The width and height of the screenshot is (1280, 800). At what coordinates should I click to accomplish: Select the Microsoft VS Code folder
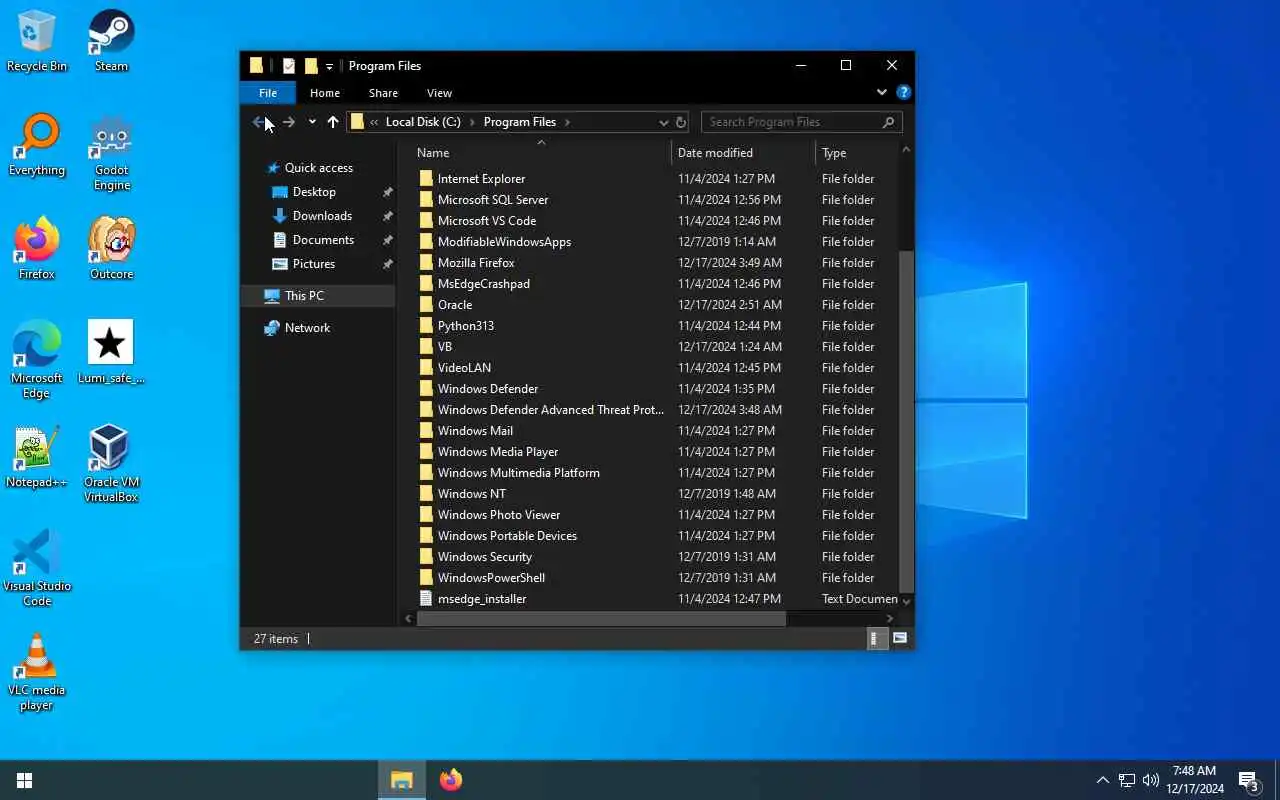coord(487,221)
